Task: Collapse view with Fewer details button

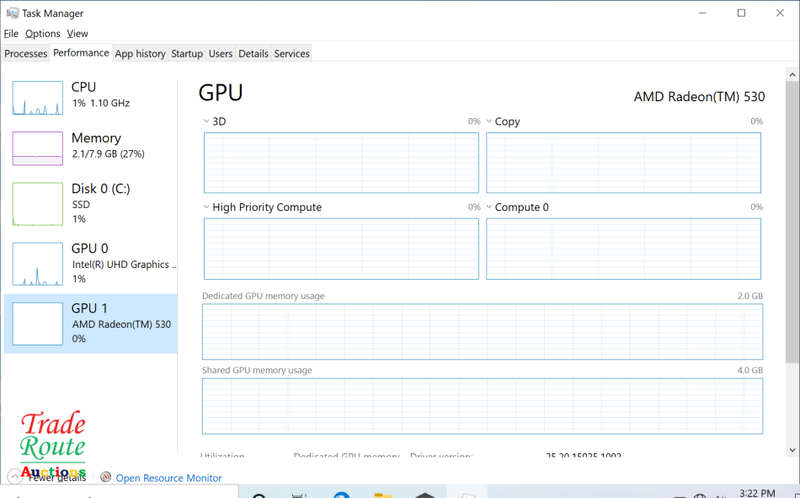Action: click(49, 477)
